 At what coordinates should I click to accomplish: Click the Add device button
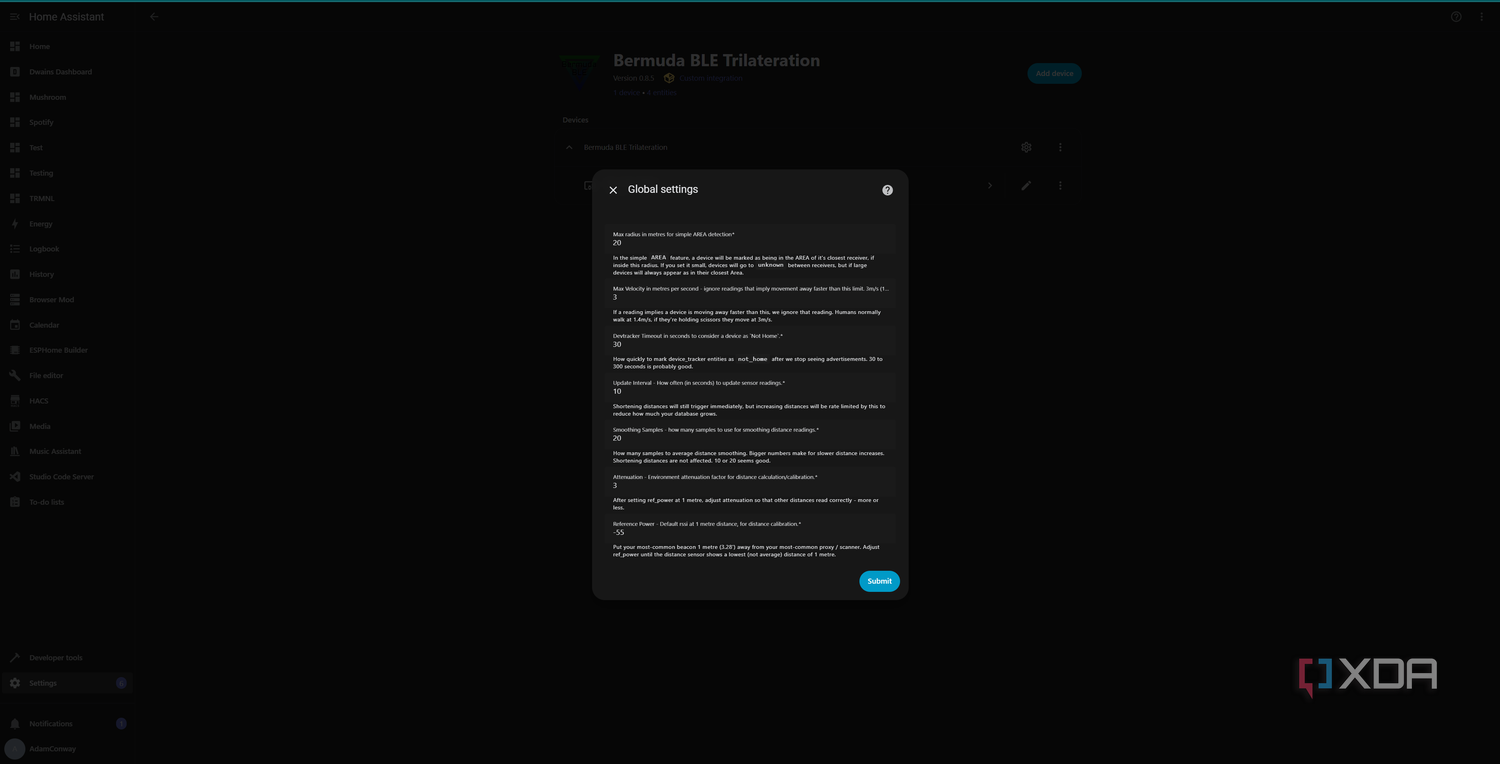pyautogui.click(x=1054, y=73)
